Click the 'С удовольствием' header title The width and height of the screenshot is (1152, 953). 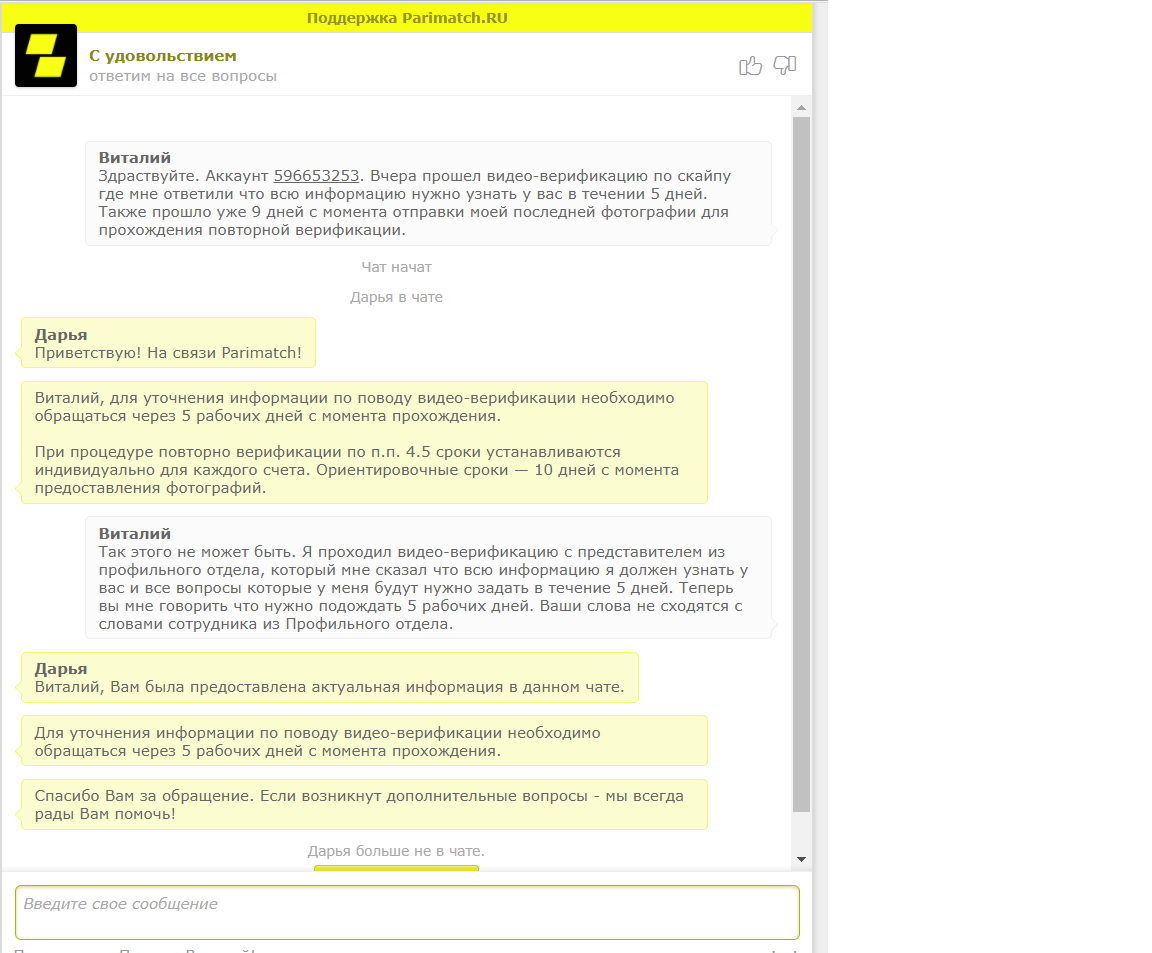pos(163,56)
